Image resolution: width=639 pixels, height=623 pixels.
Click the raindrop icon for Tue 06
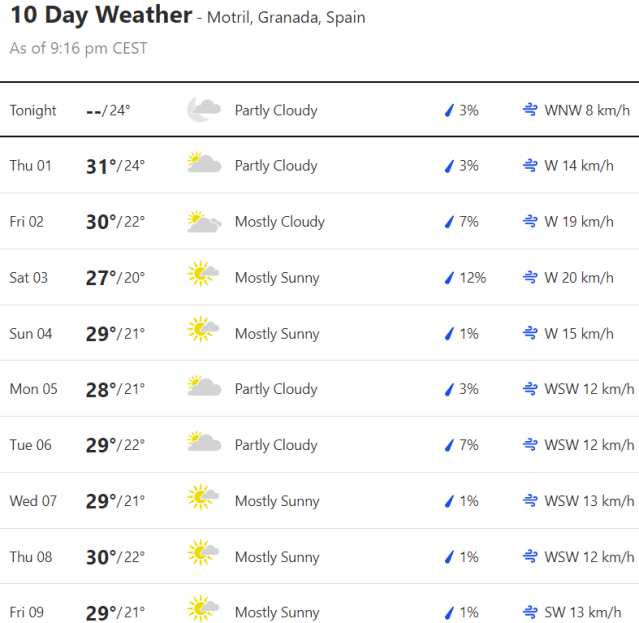pyautogui.click(x=449, y=445)
